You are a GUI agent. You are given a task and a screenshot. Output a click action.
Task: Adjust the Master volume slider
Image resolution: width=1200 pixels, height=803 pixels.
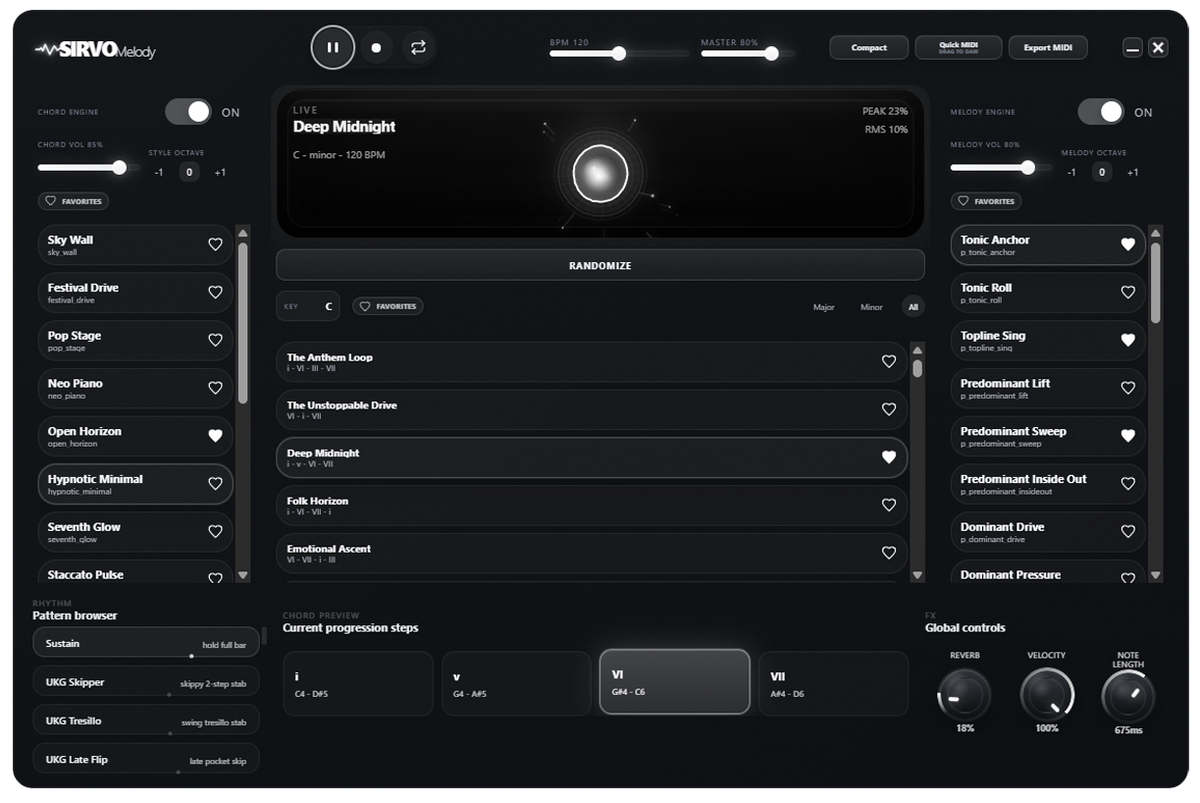point(748,53)
